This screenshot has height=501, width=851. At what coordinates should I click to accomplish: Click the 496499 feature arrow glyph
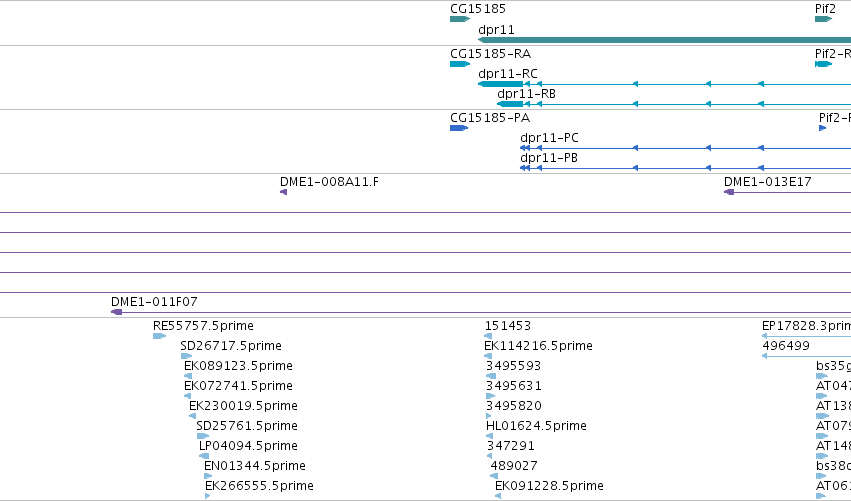(x=765, y=356)
